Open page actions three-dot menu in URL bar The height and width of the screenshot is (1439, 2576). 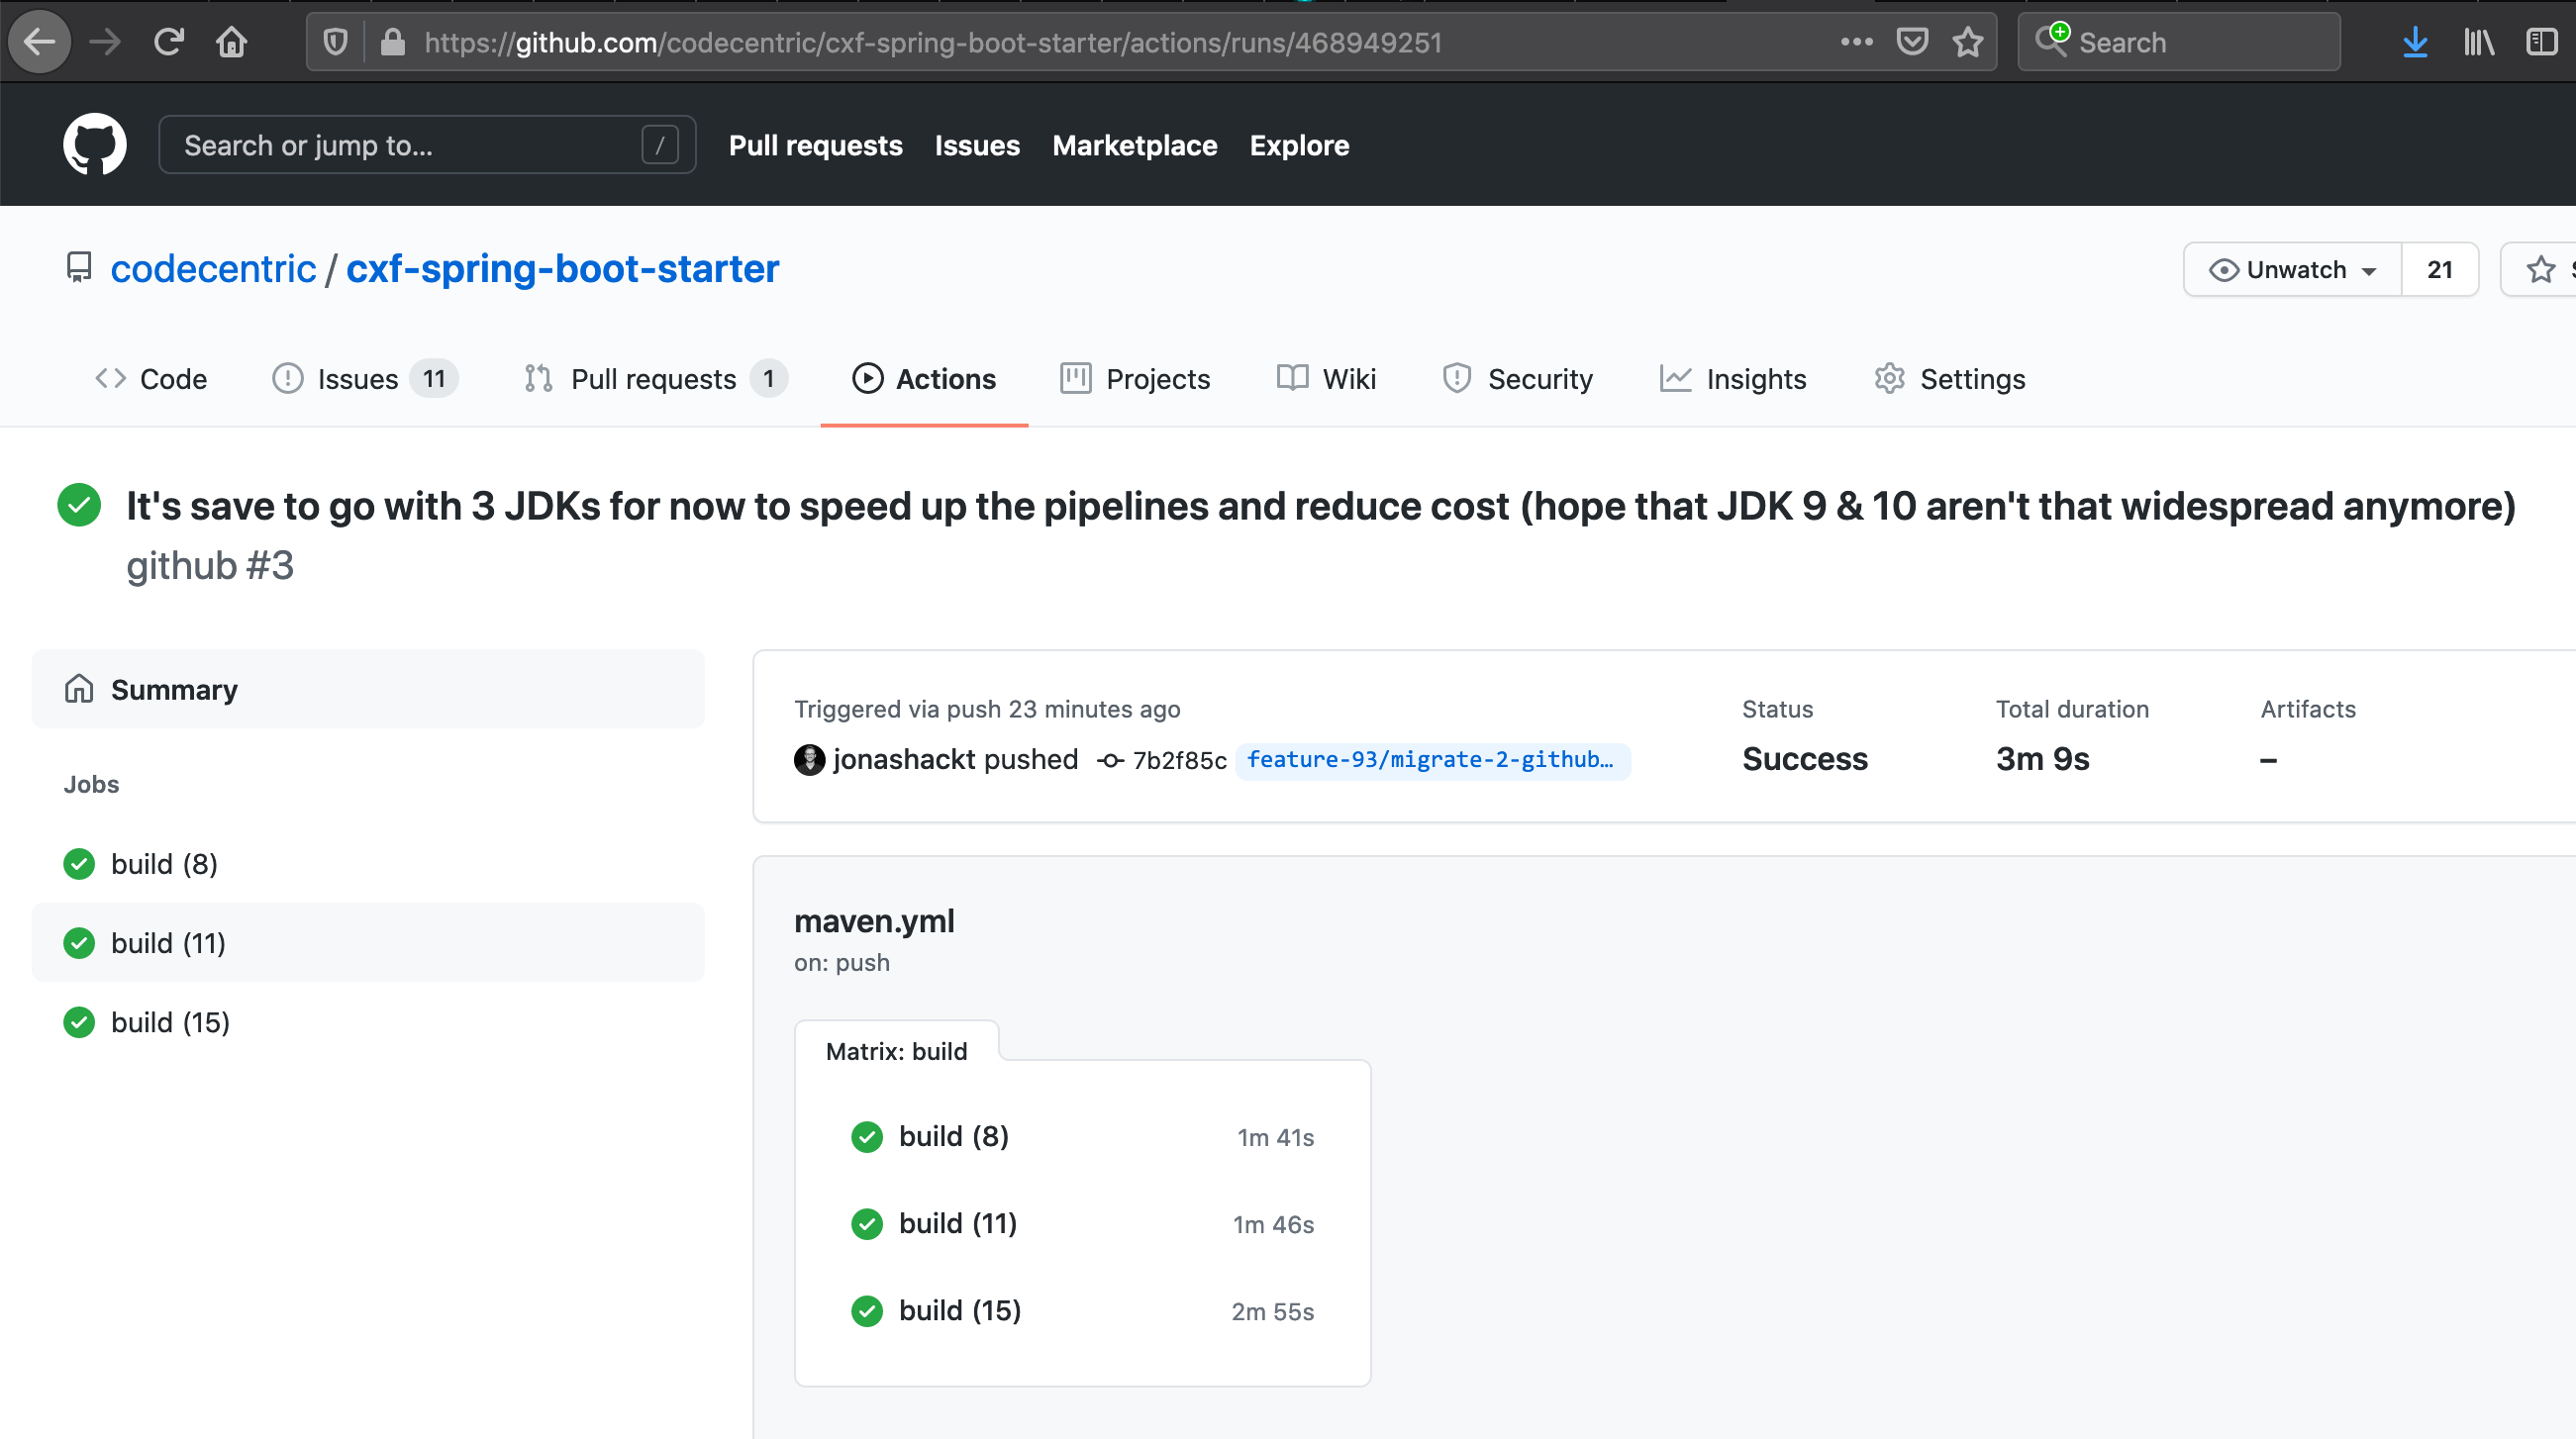1856,42
